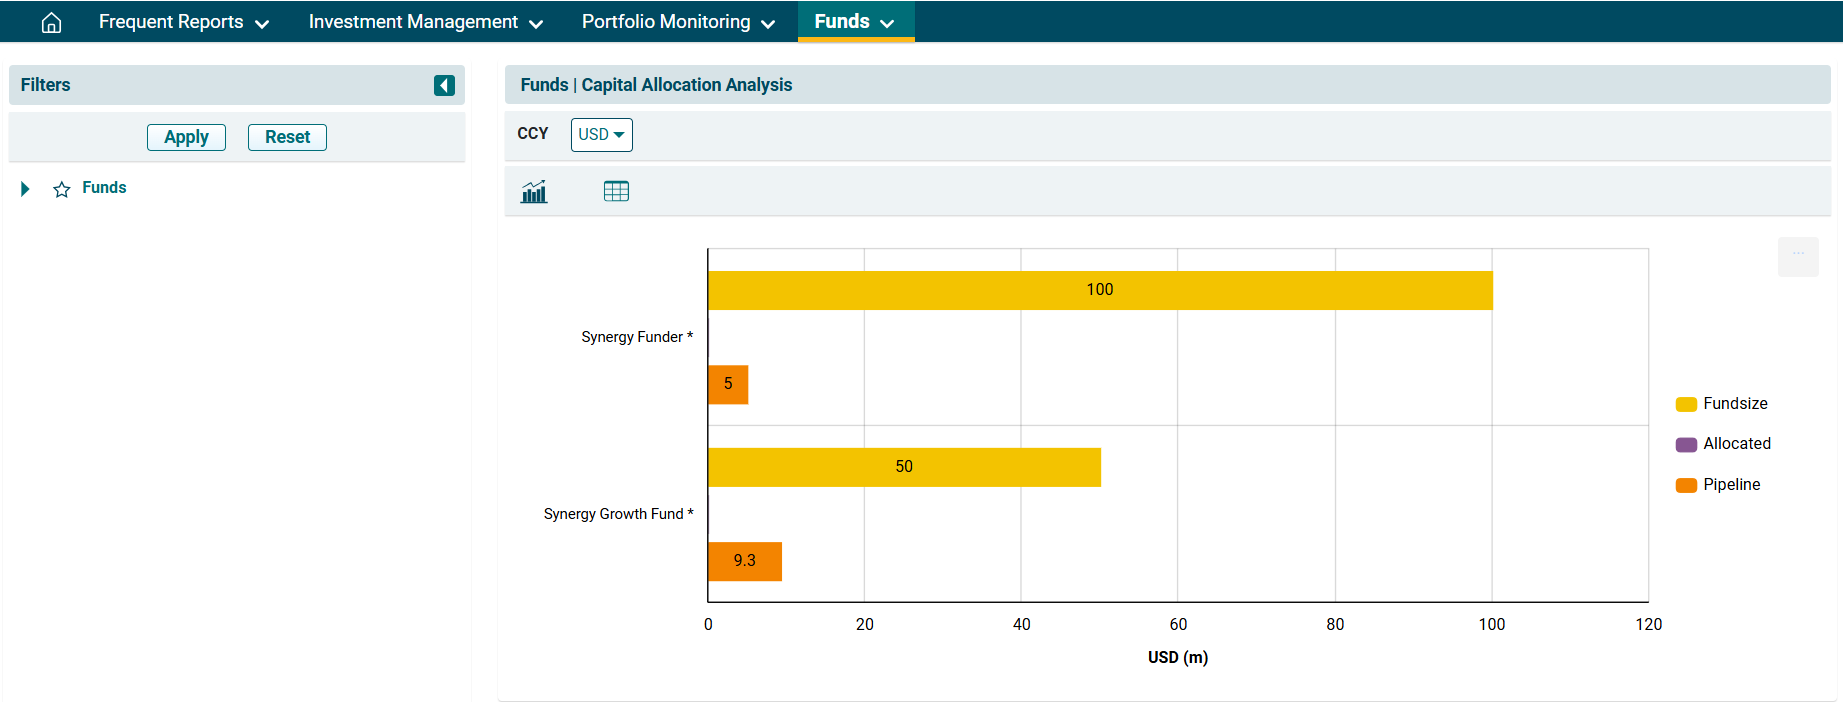Click Synergy Growth Fund Pipeline bar 9.3
Viewport: 1843px width, 702px height.
[x=744, y=561]
